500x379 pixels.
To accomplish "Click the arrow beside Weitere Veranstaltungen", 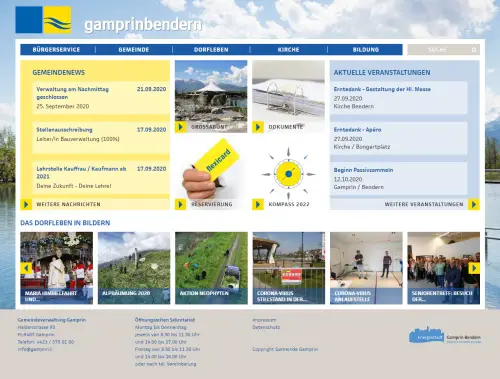I will [474, 204].
